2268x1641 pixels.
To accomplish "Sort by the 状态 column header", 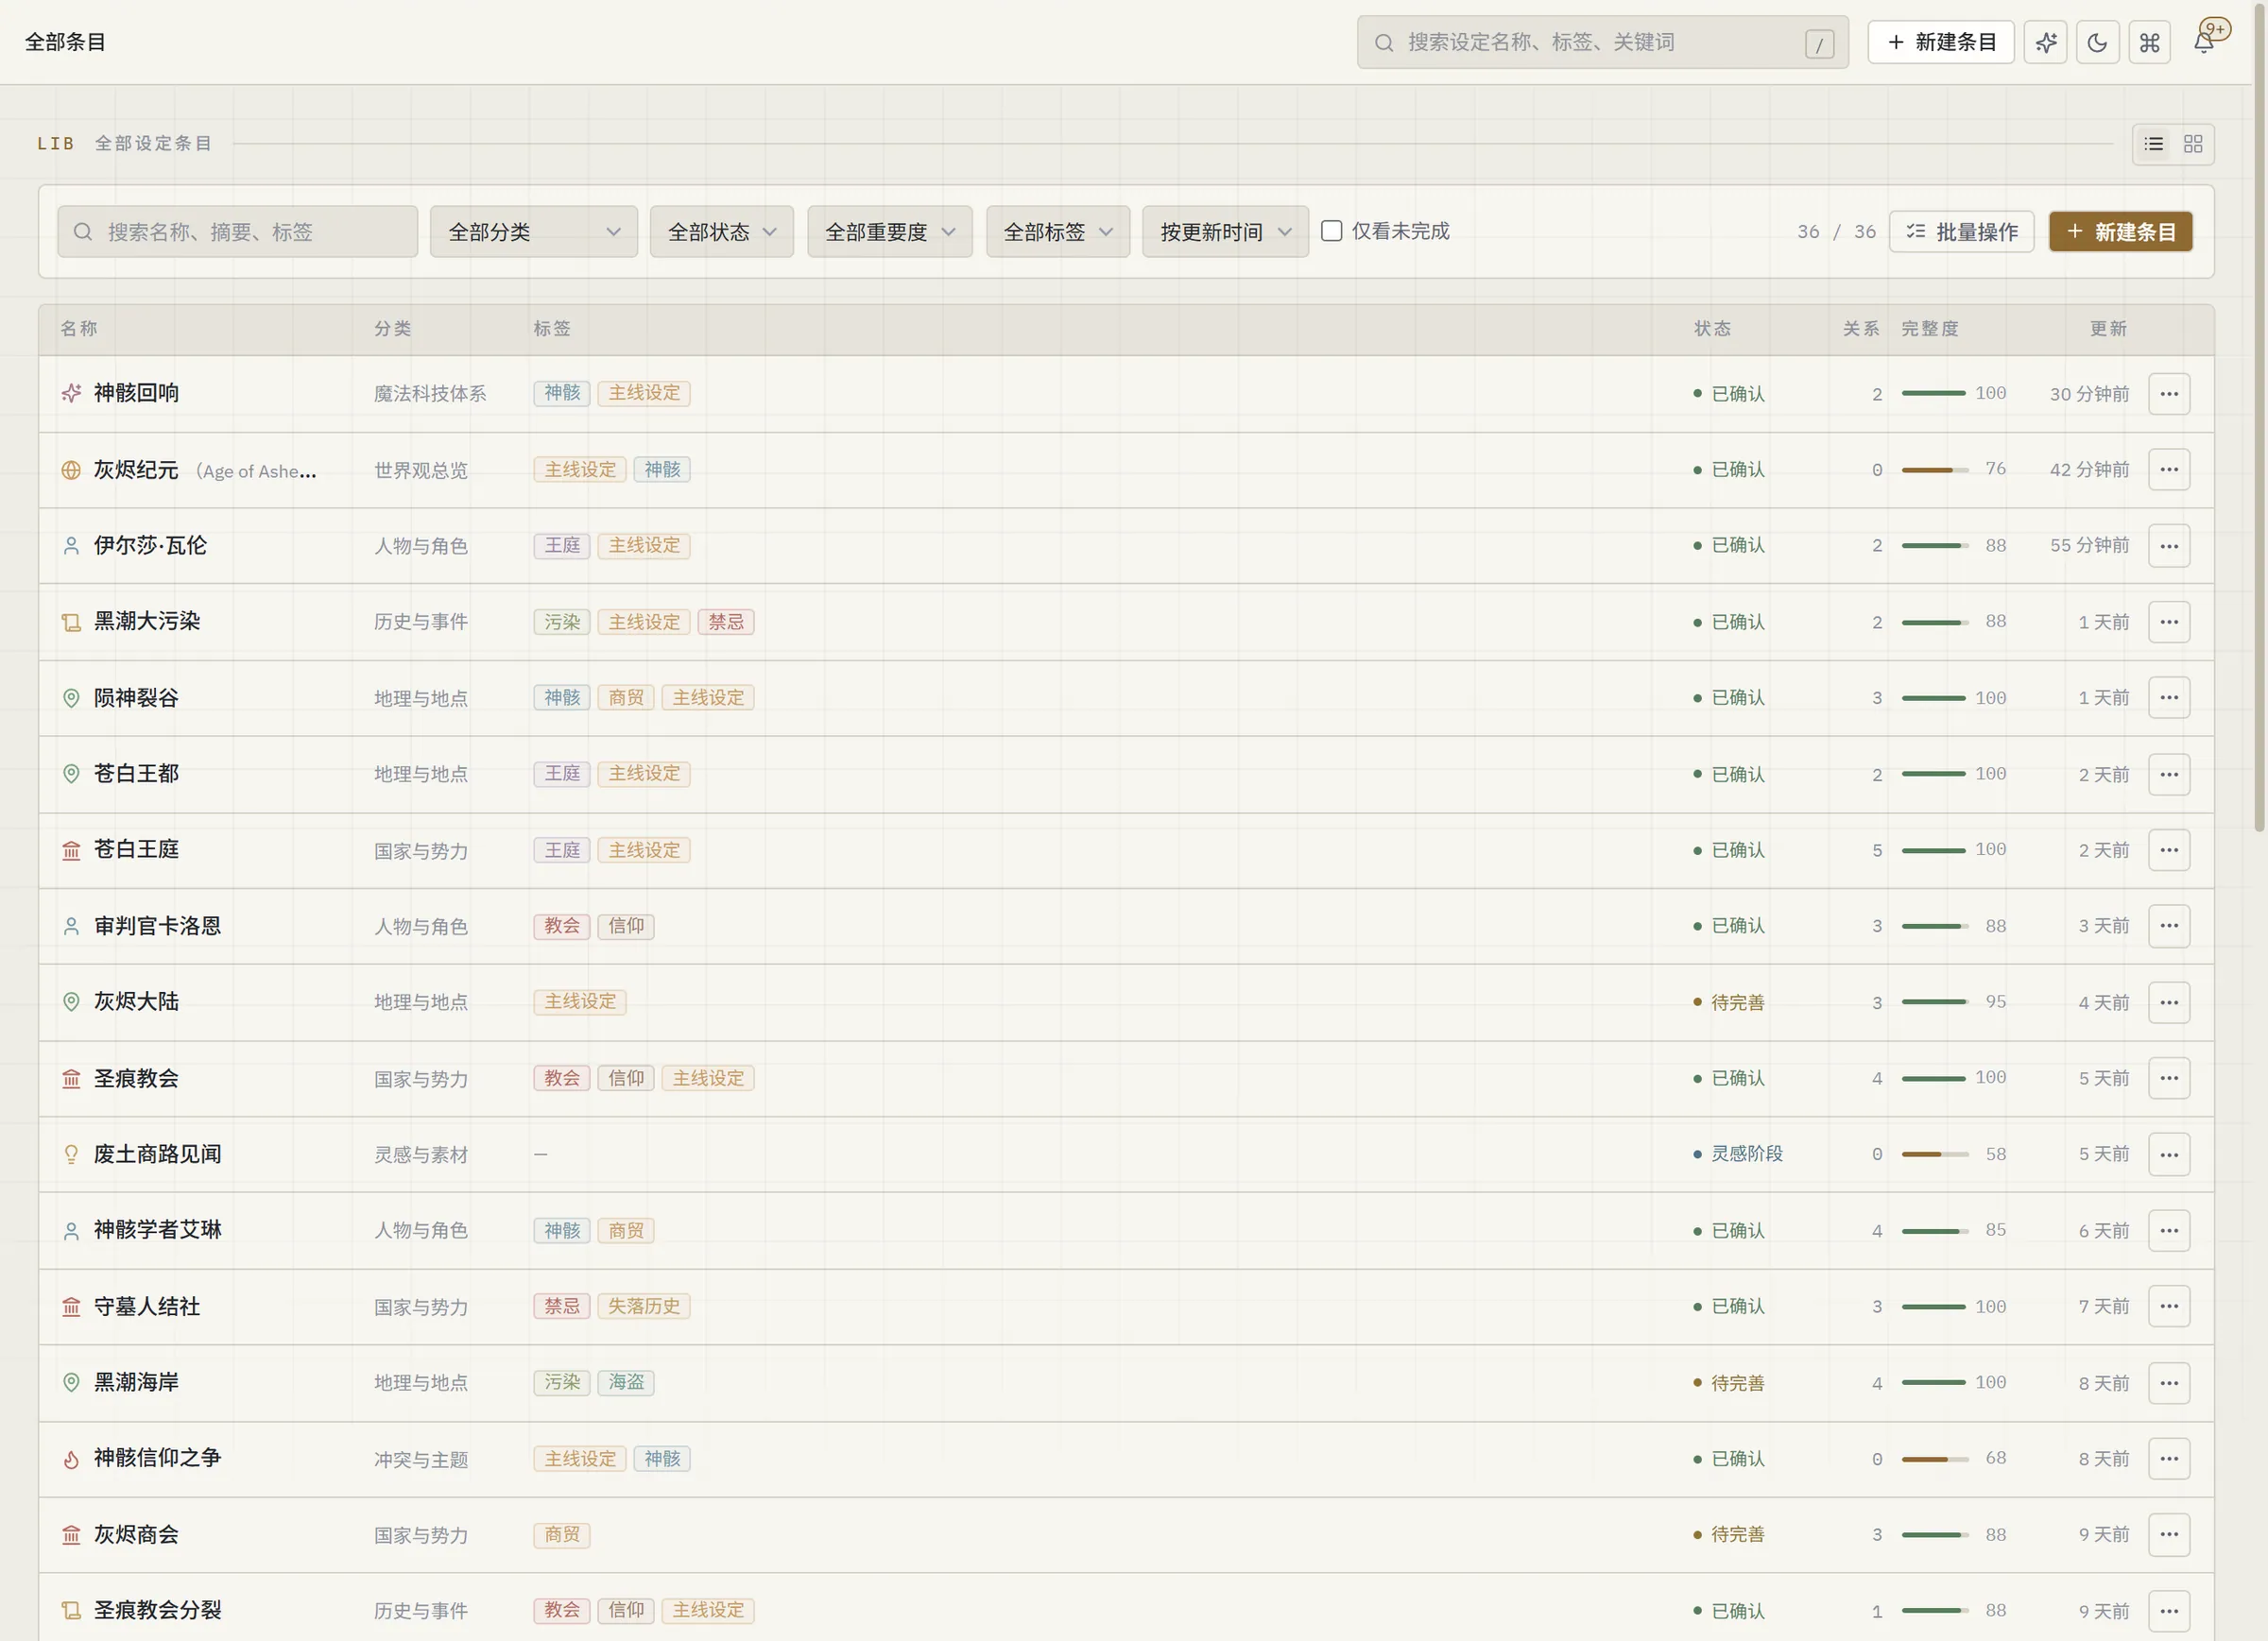I will pos(1712,329).
